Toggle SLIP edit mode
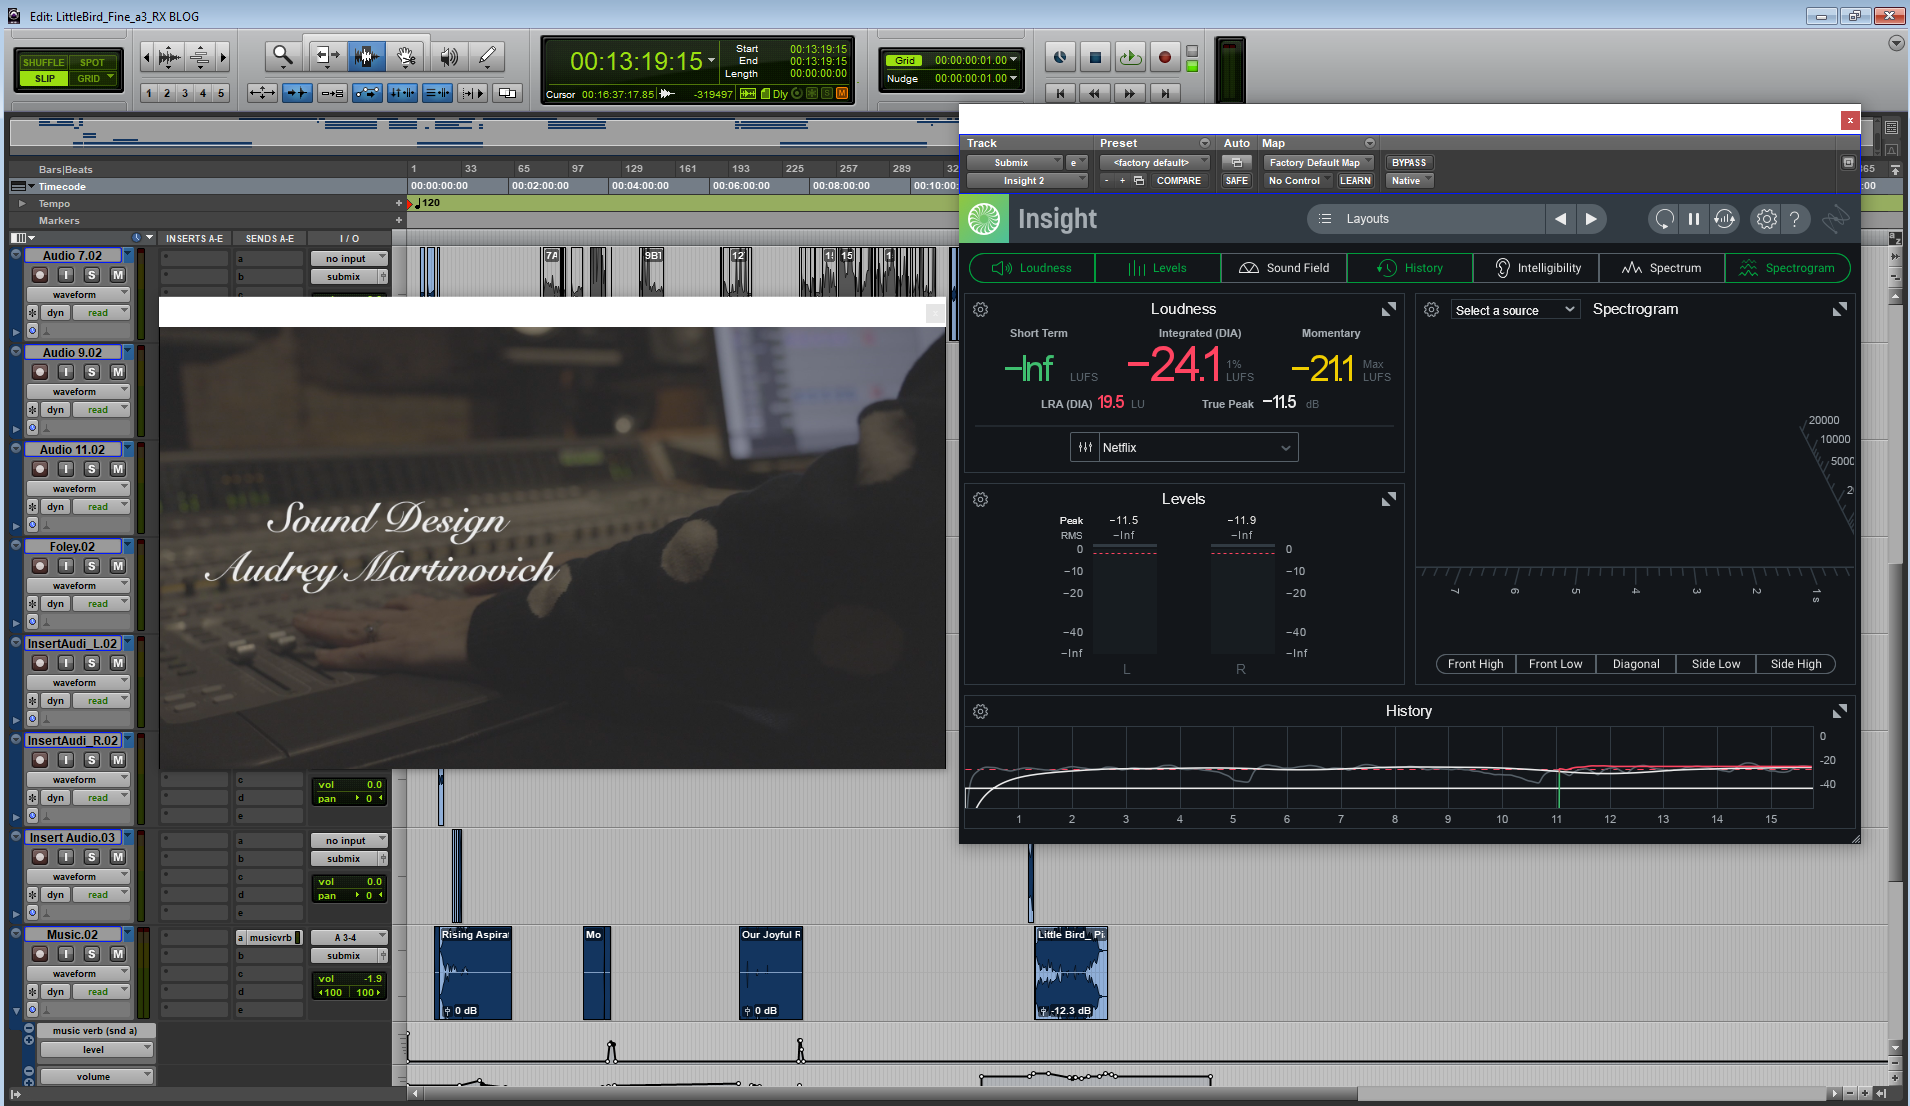The image size is (1910, 1106). (x=45, y=78)
